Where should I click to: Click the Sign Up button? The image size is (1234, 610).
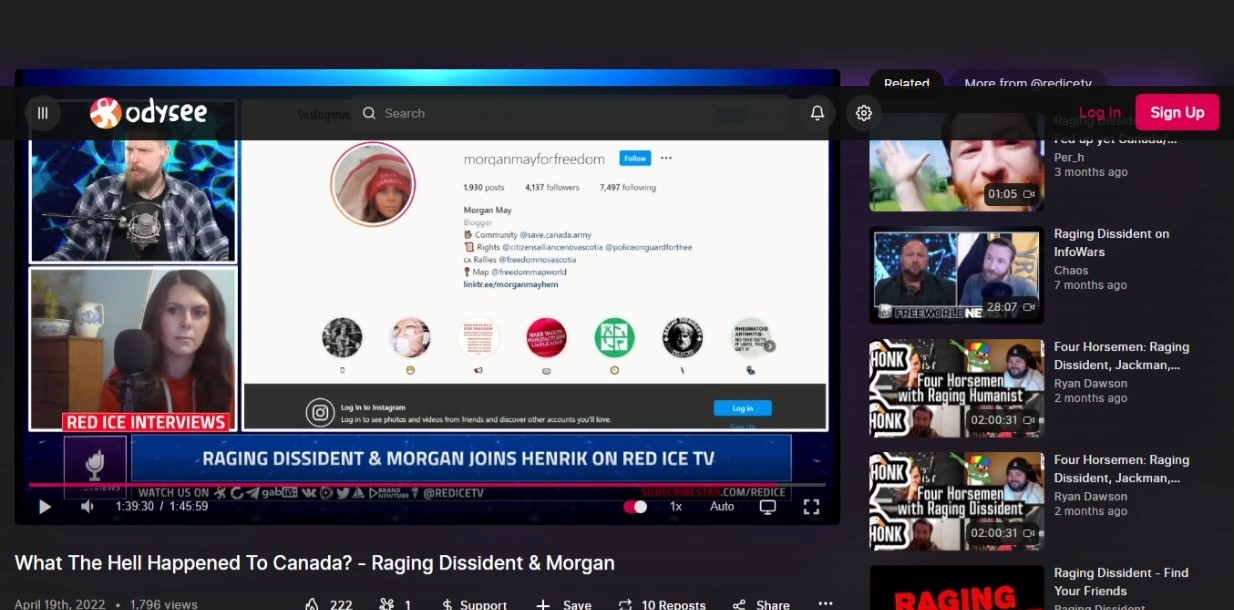pyautogui.click(x=1177, y=112)
